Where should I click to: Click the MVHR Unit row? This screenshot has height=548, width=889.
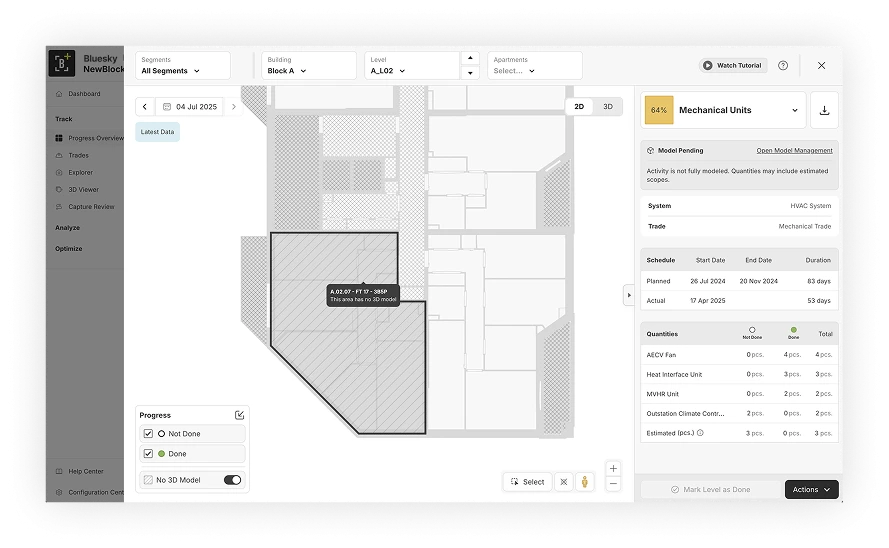click(x=739, y=394)
